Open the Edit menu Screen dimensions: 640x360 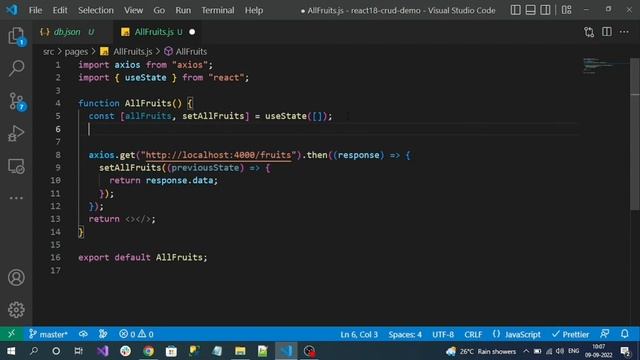tap(60, 10)
